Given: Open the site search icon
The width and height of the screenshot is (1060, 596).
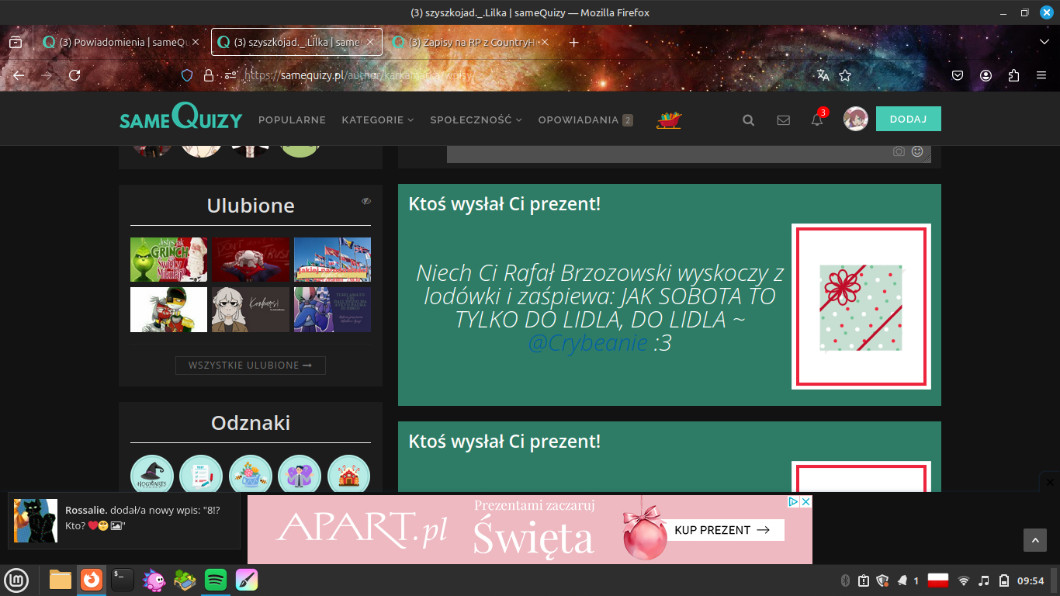Looking at the screenshot, I should pos(748,120).
